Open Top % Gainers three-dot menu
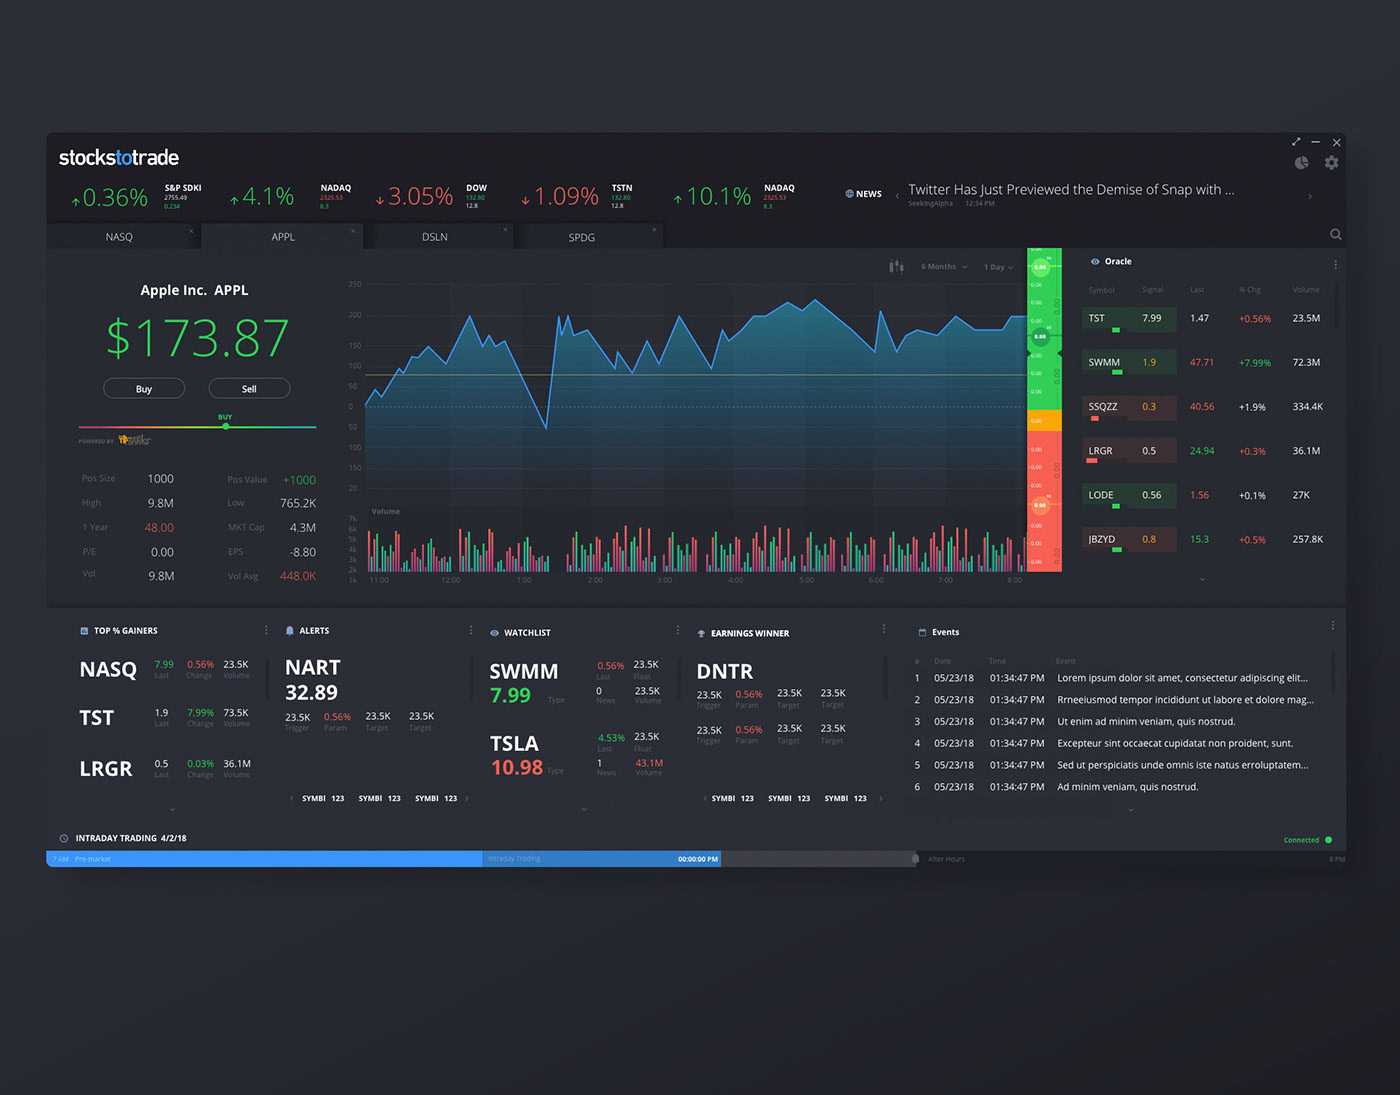 (x=266, y=630)
